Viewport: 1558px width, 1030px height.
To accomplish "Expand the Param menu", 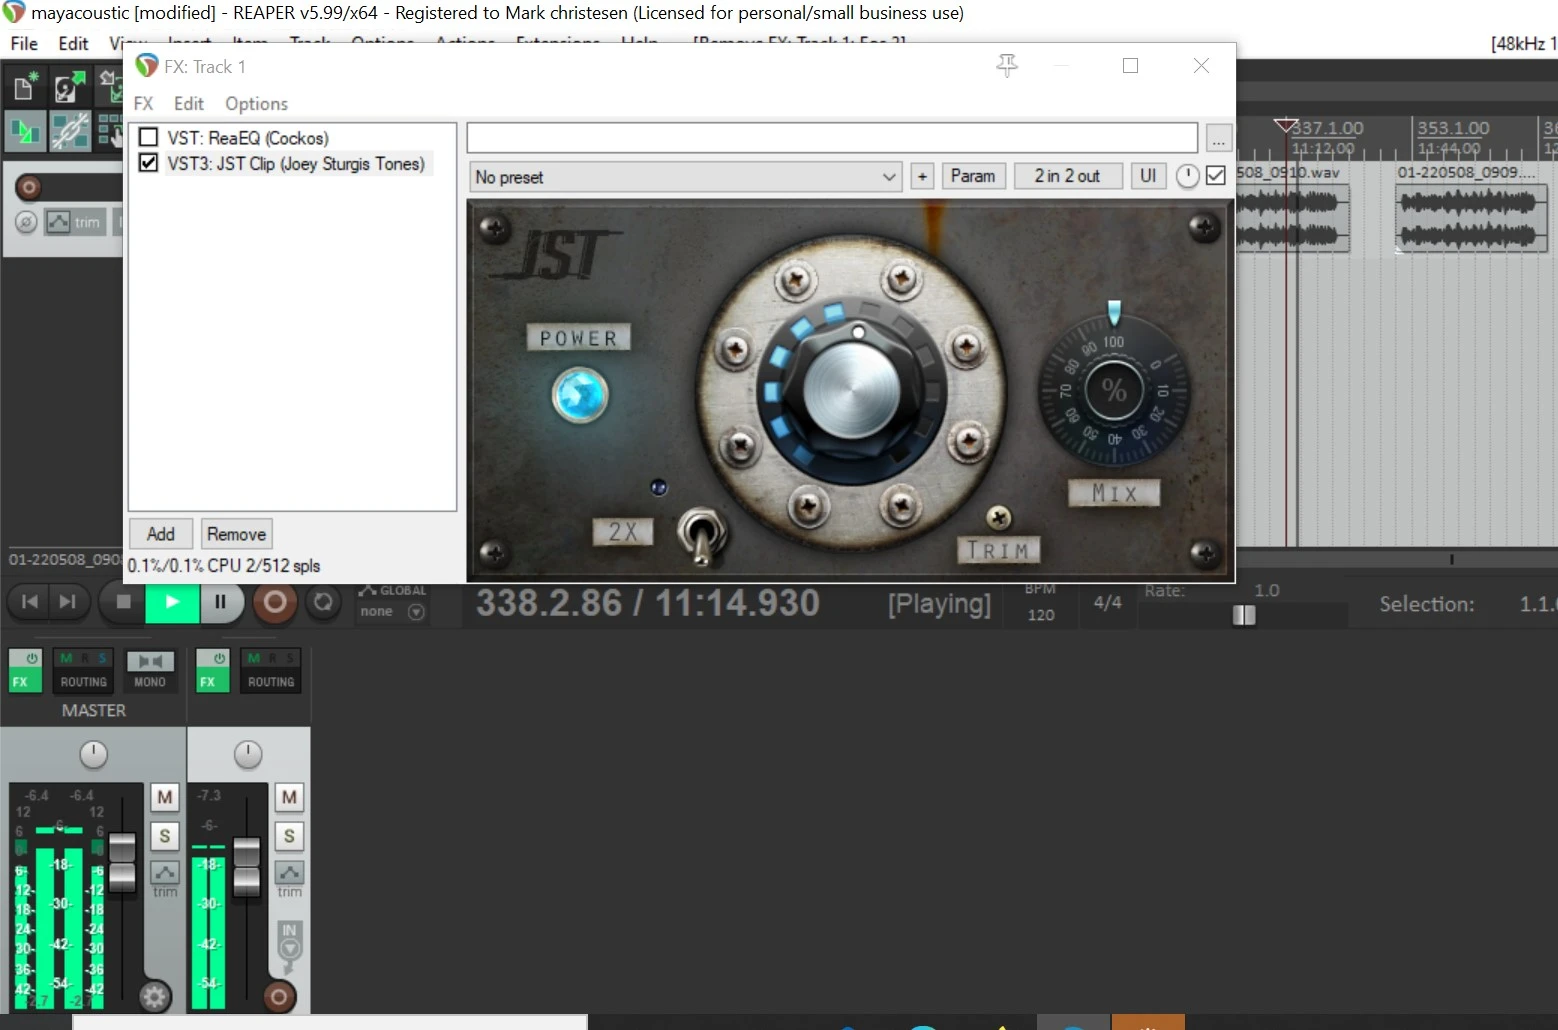I will [972, 176].
